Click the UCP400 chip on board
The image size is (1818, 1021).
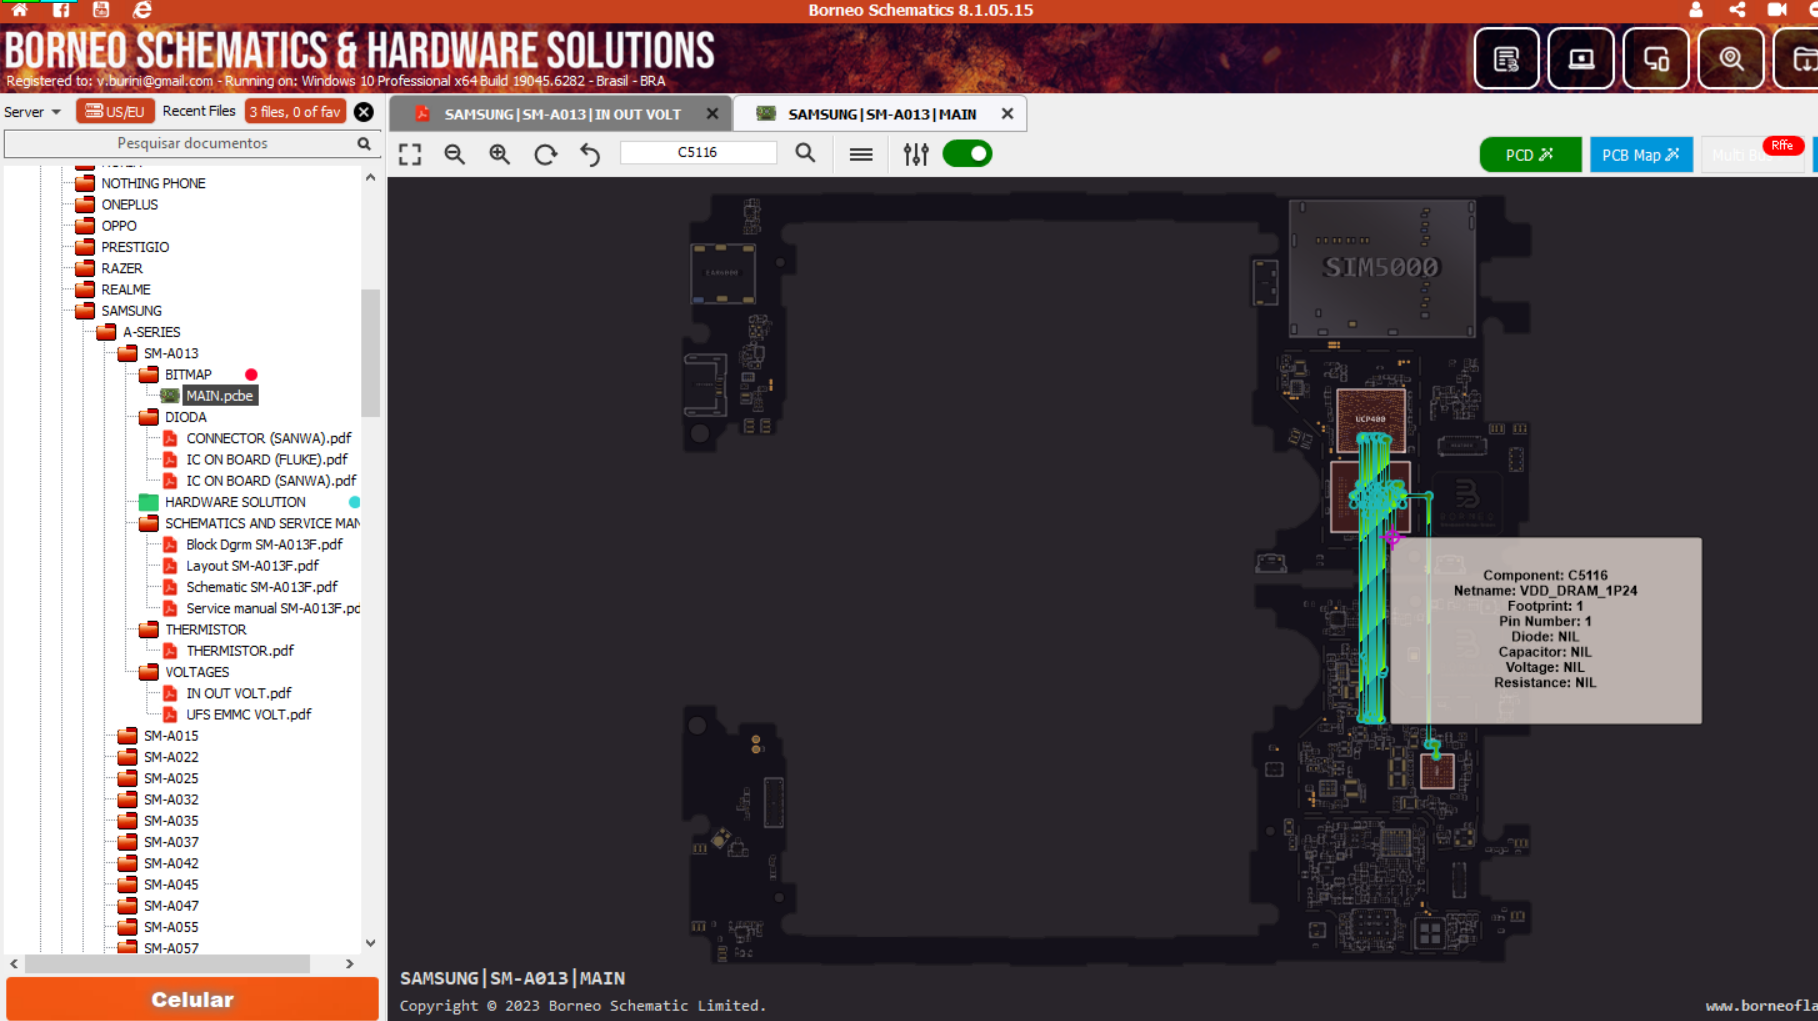1370,419
